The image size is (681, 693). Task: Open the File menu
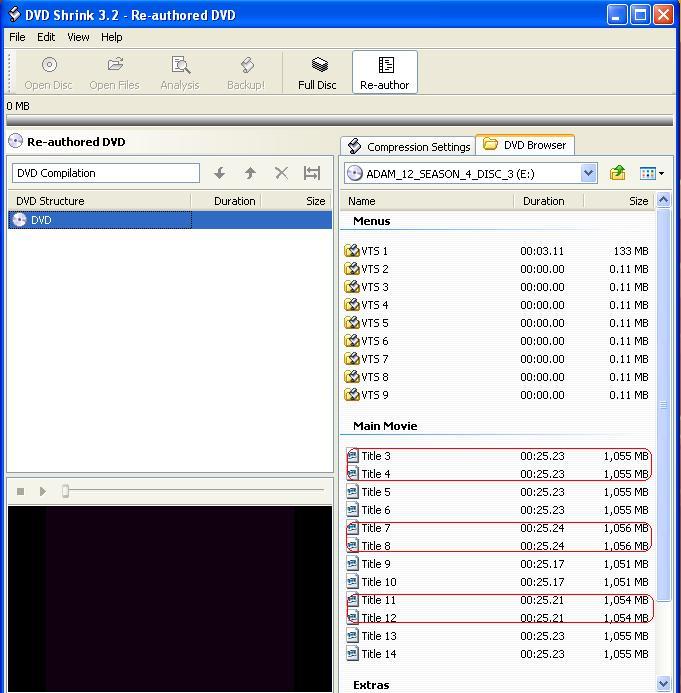click(17, 37)
